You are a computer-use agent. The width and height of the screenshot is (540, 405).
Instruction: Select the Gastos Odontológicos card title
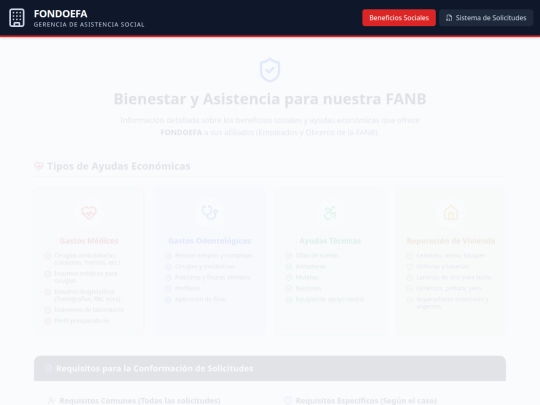[209, 241]
